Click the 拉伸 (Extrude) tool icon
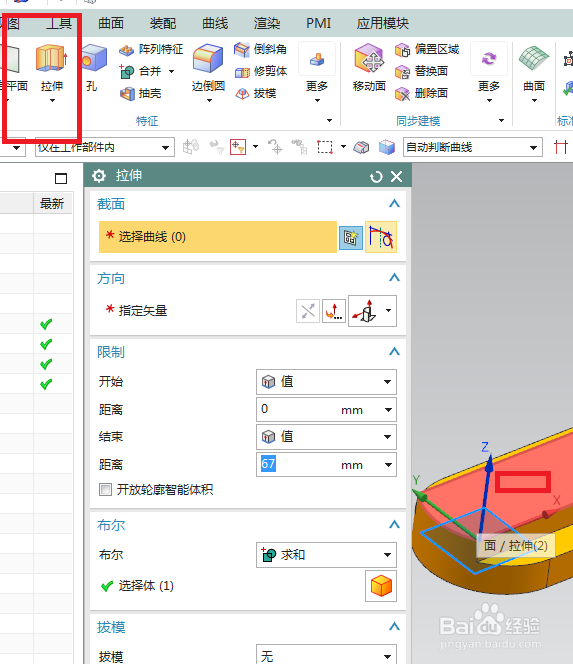Image resolution: width=573 pixels, height=664 pixels. (x=52, y=58)
